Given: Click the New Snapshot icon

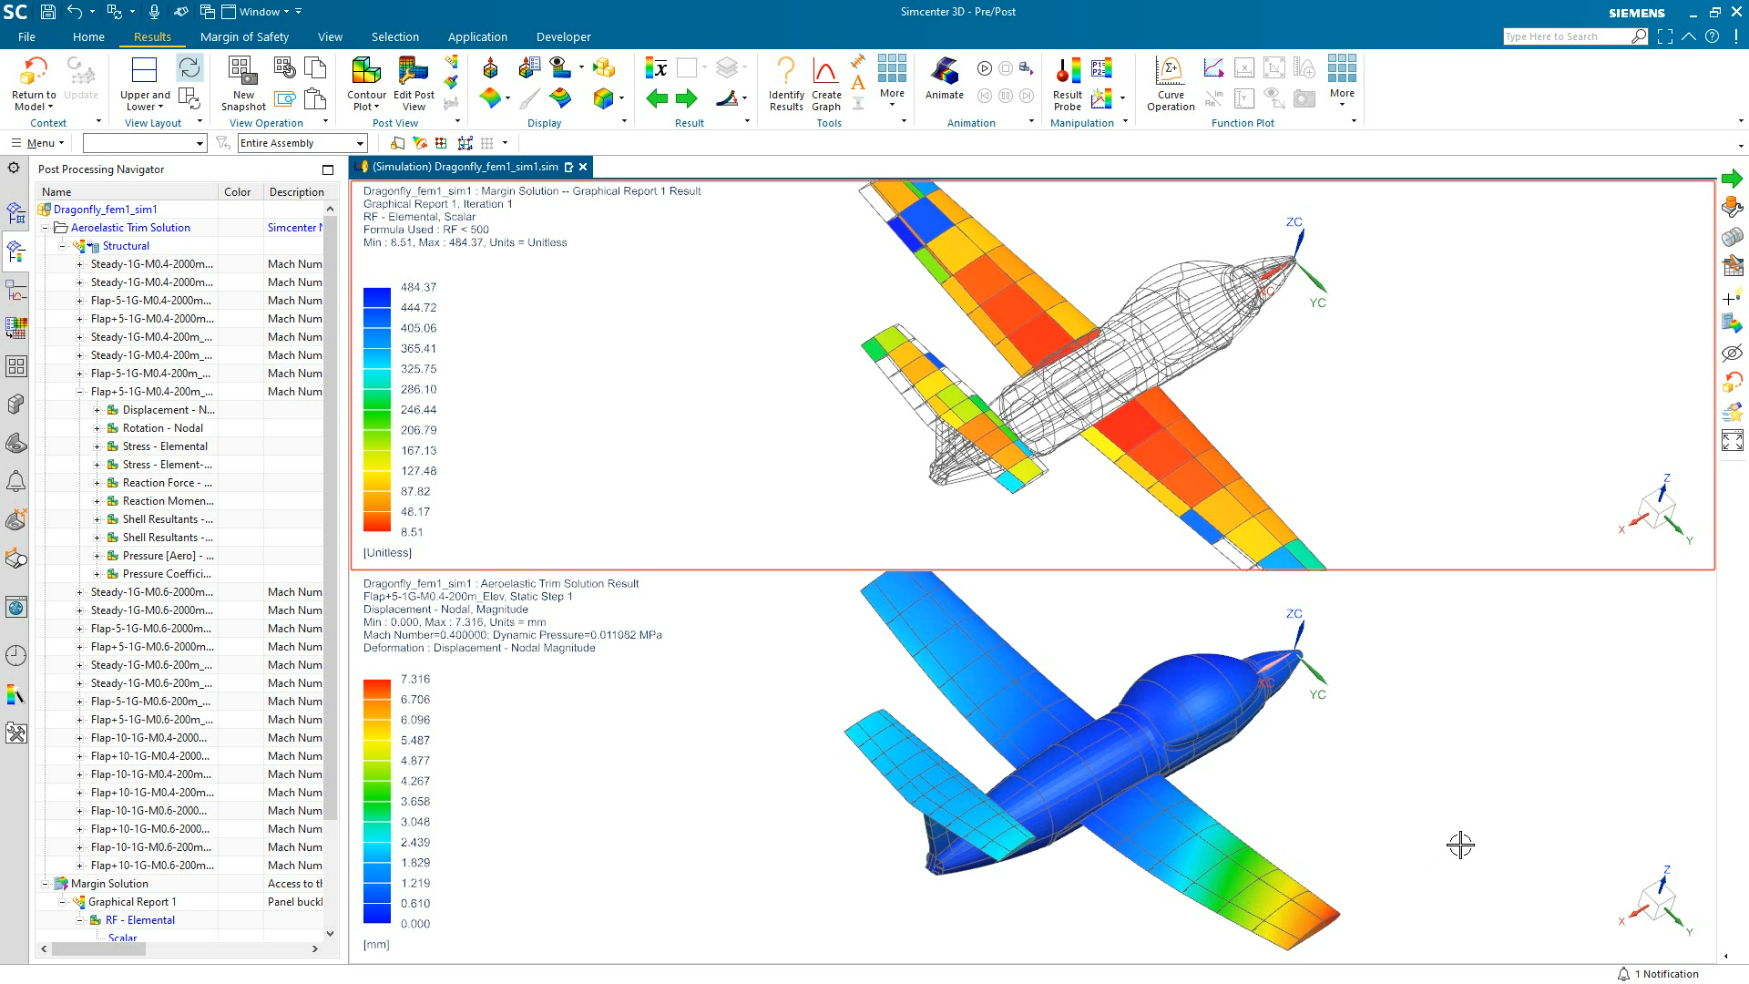Looking at the screenshot, I should point(243,83).
